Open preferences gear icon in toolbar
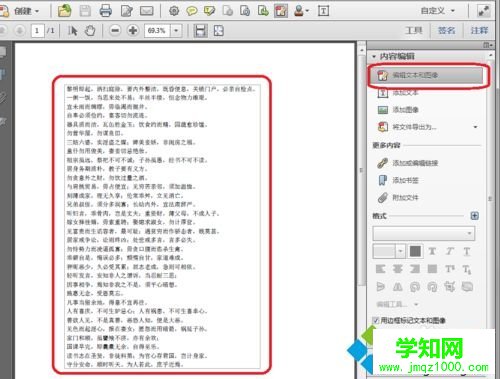 tap(174, 11)
